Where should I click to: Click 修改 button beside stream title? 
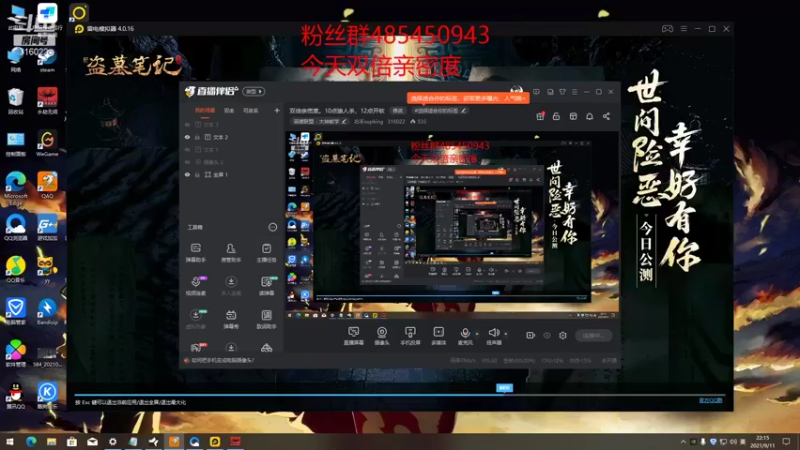[397, 110]
